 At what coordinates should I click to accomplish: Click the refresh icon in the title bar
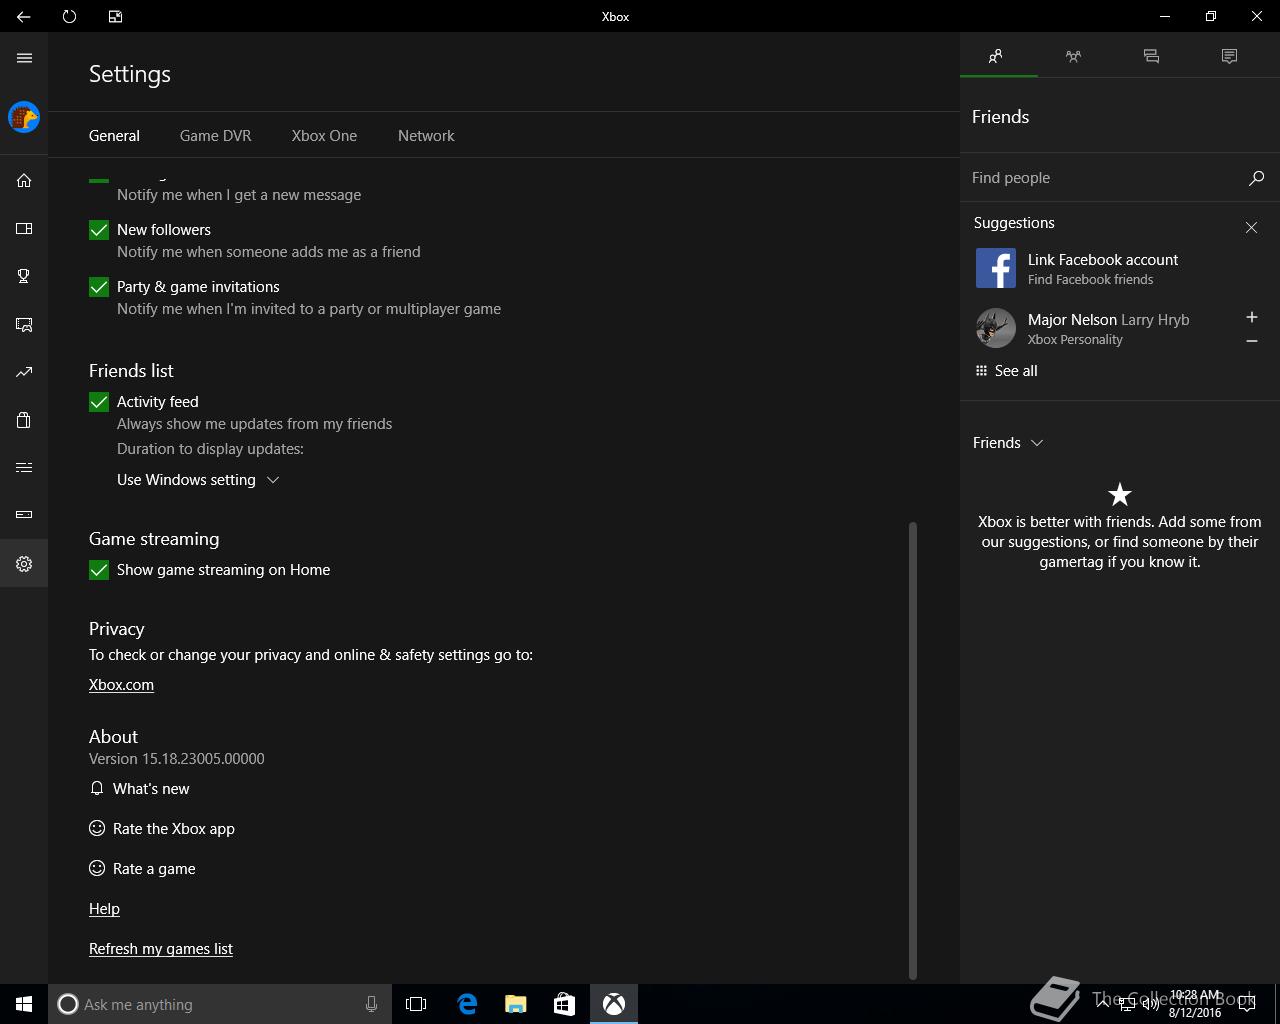tap(69, 16)
